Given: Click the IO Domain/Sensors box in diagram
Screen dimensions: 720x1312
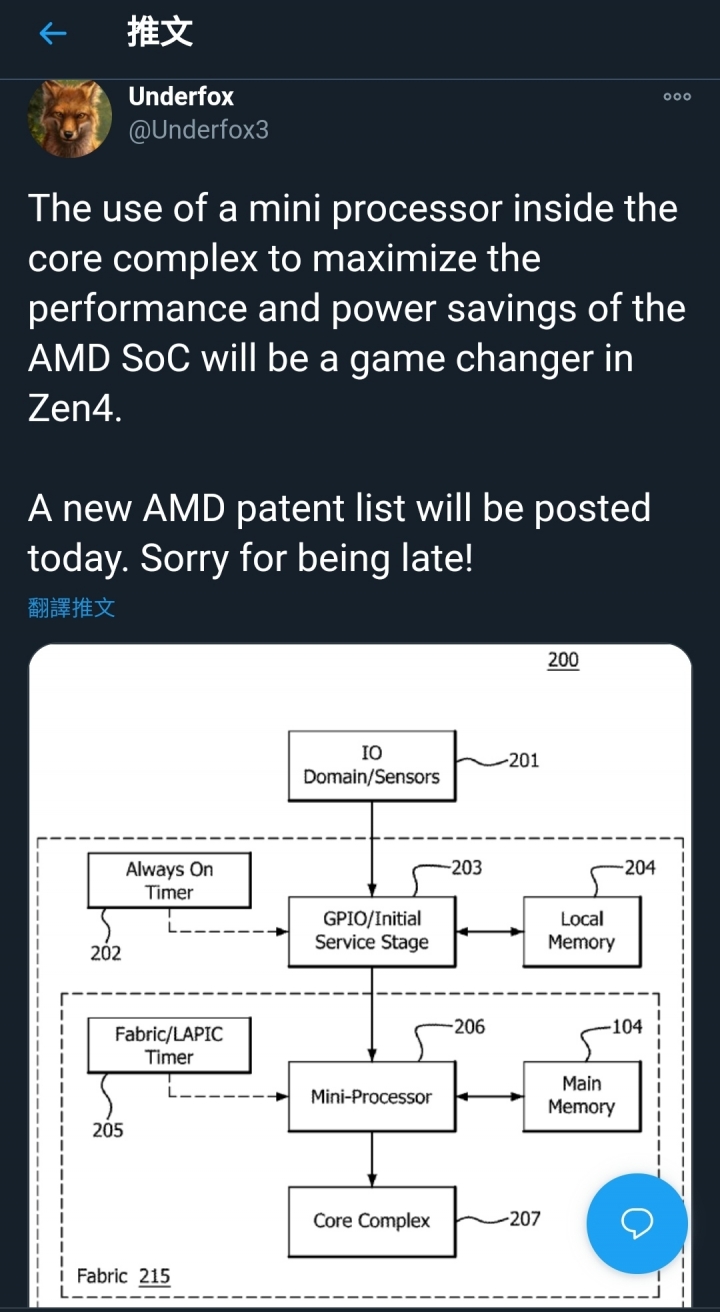Looking at the screenshot, I should [x=372, y=765].
